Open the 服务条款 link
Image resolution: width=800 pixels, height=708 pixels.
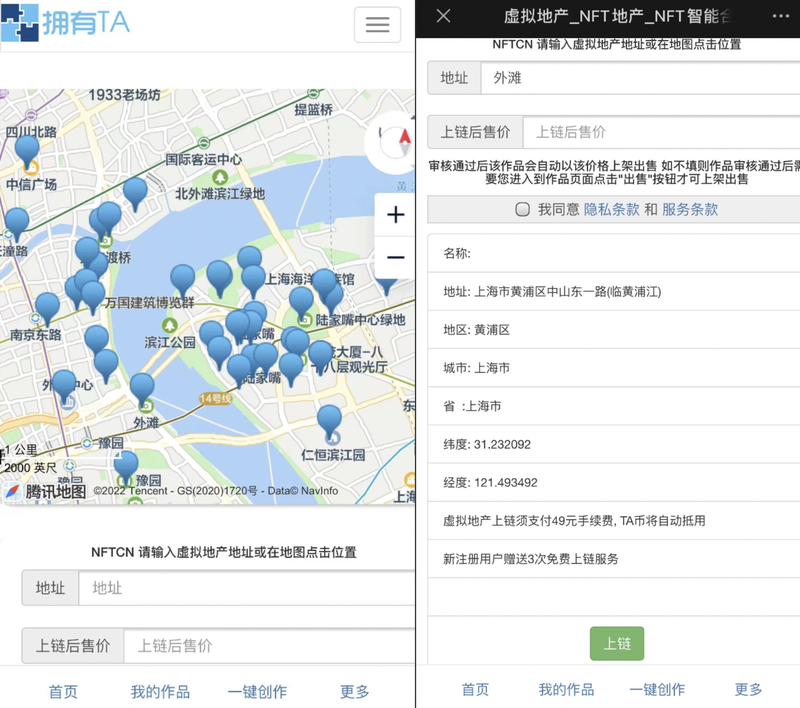(690, 209)
